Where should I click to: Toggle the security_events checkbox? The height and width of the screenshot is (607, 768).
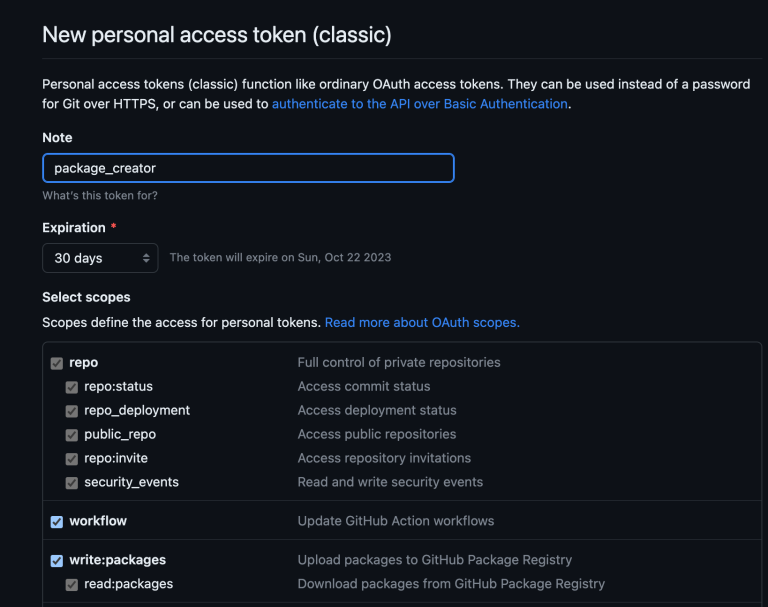(72, 483)
